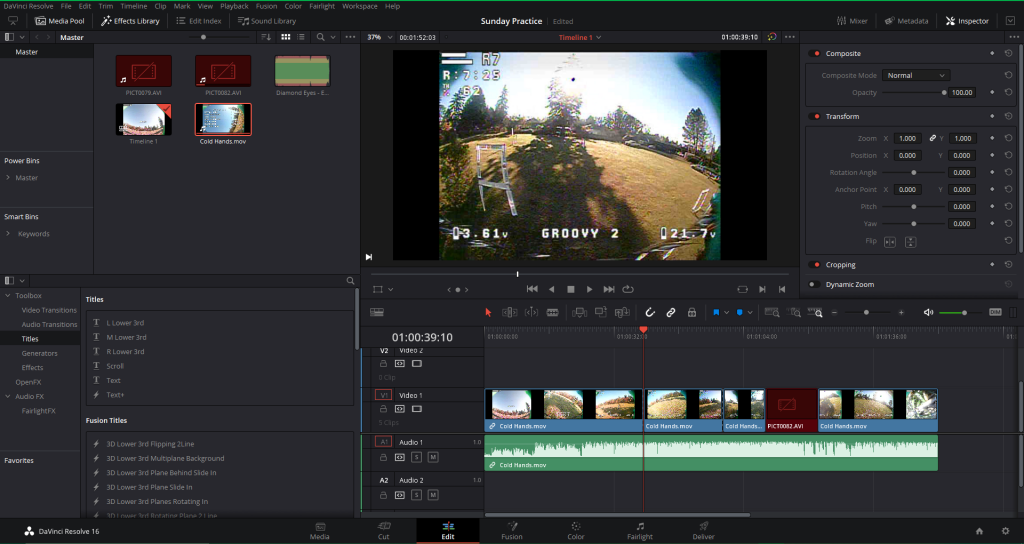Open the Project Settings gear icon
Screen dimensions: 1024x544
coord(1005,531)
